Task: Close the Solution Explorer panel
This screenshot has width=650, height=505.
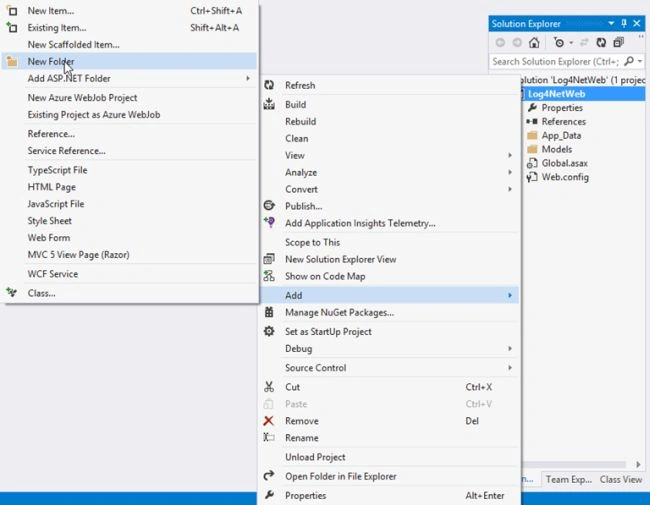Action: coord(637,23)
